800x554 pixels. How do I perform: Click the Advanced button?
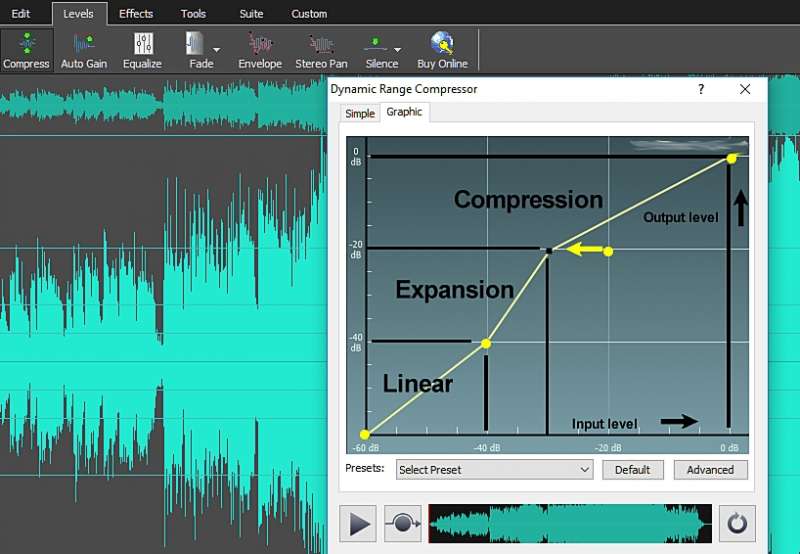pos(710,470)
